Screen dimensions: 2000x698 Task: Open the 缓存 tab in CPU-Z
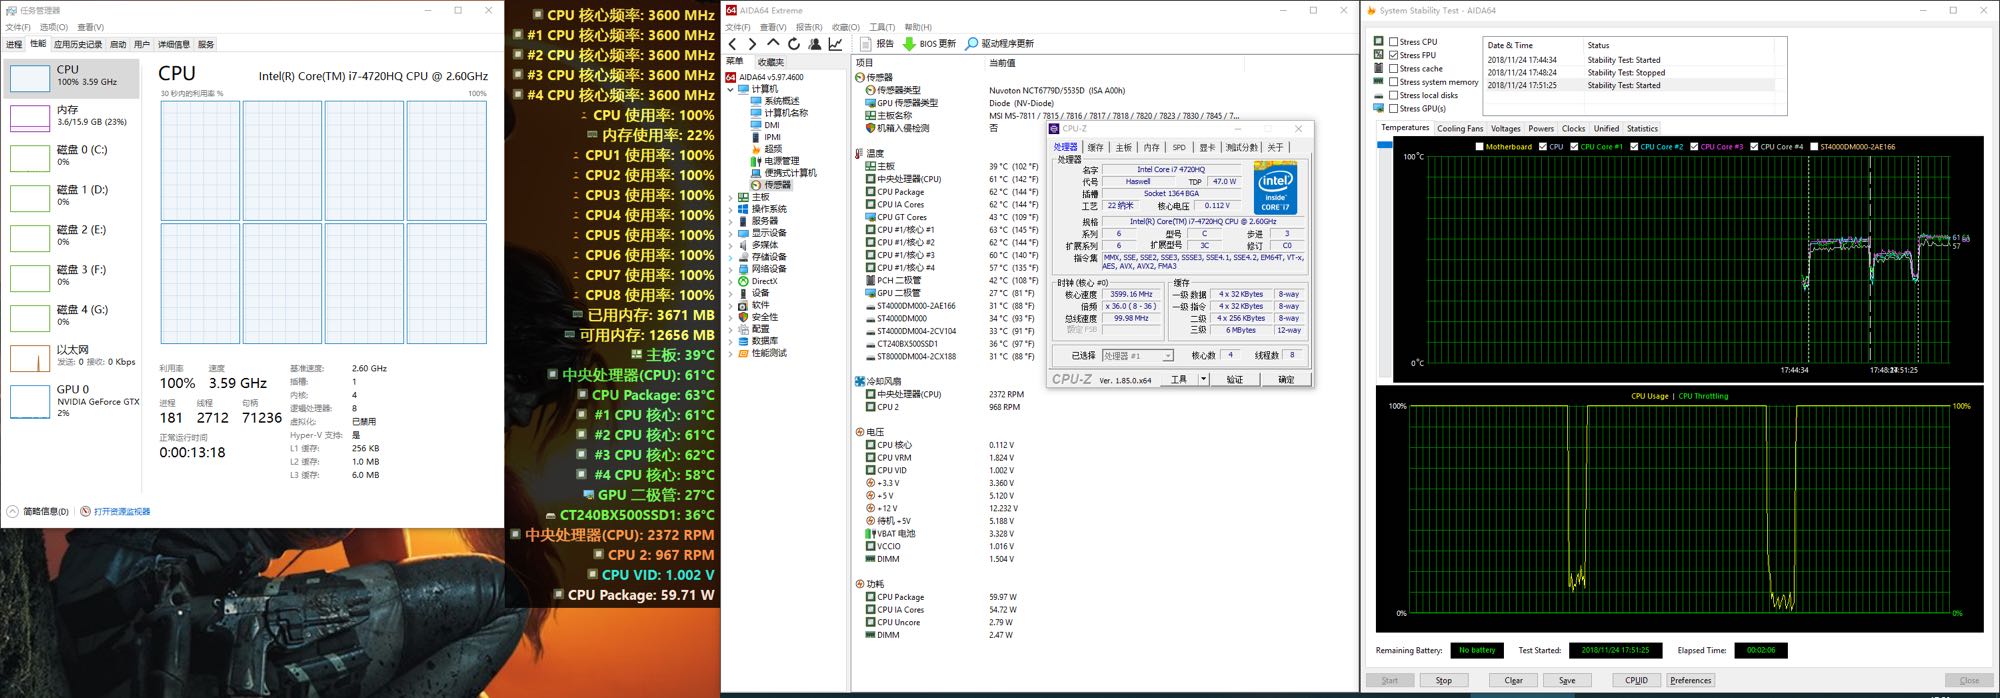1096,147
